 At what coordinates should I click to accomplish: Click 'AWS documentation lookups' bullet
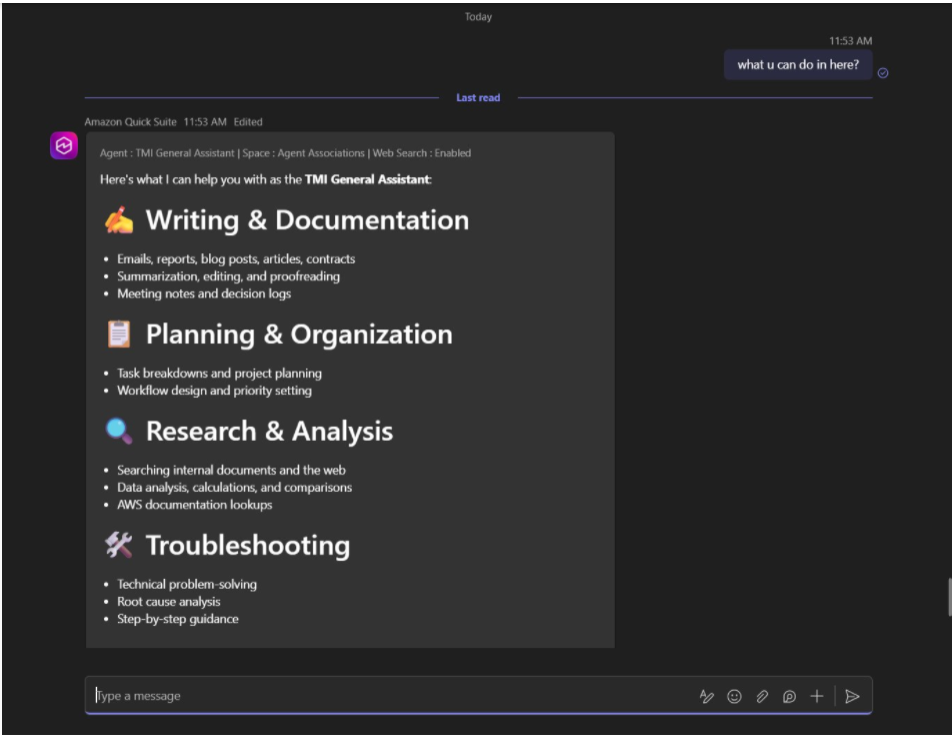[194, 505]
